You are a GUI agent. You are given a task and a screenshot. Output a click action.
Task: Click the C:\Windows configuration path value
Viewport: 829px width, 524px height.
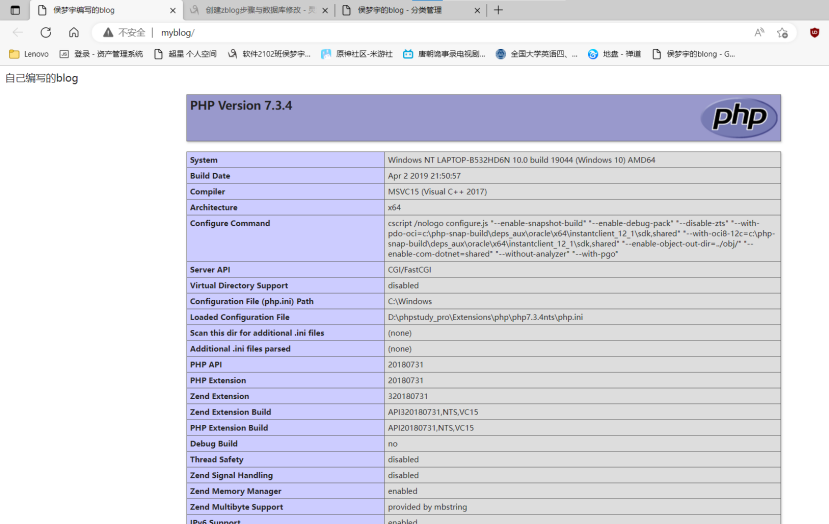[410, 301]
